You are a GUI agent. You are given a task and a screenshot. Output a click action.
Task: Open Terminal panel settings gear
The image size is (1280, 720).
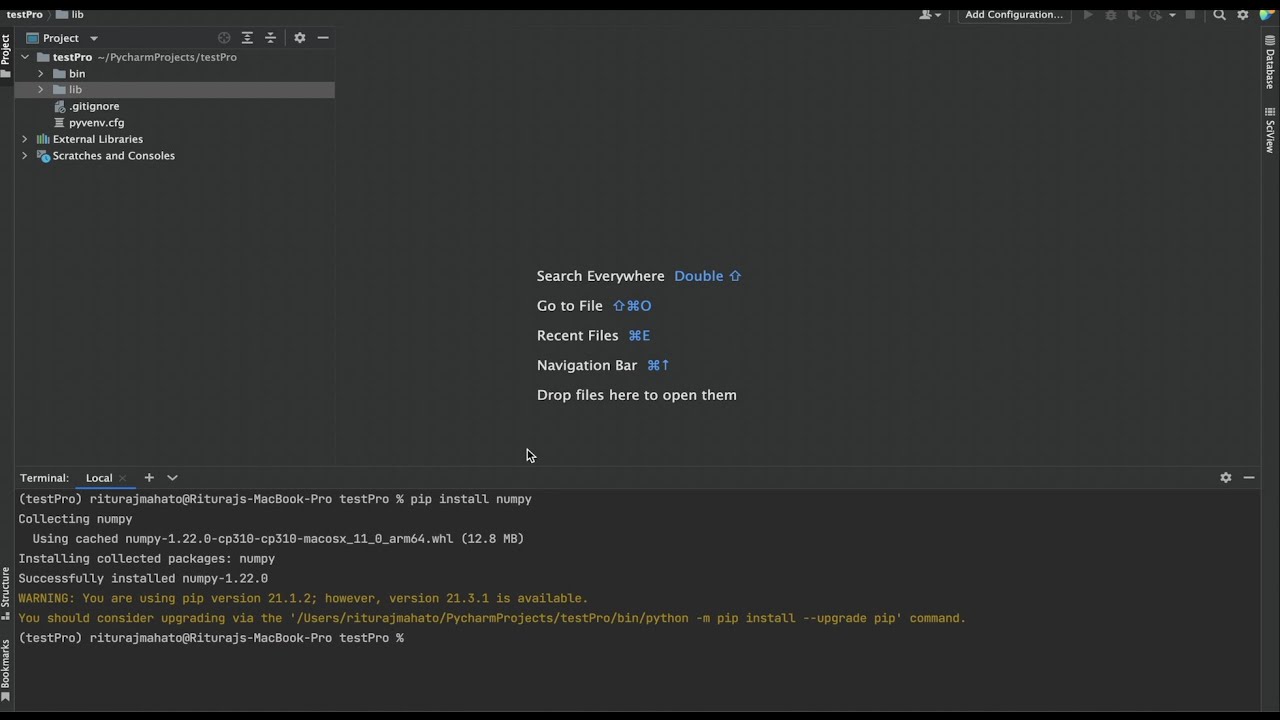(1225, 478)
